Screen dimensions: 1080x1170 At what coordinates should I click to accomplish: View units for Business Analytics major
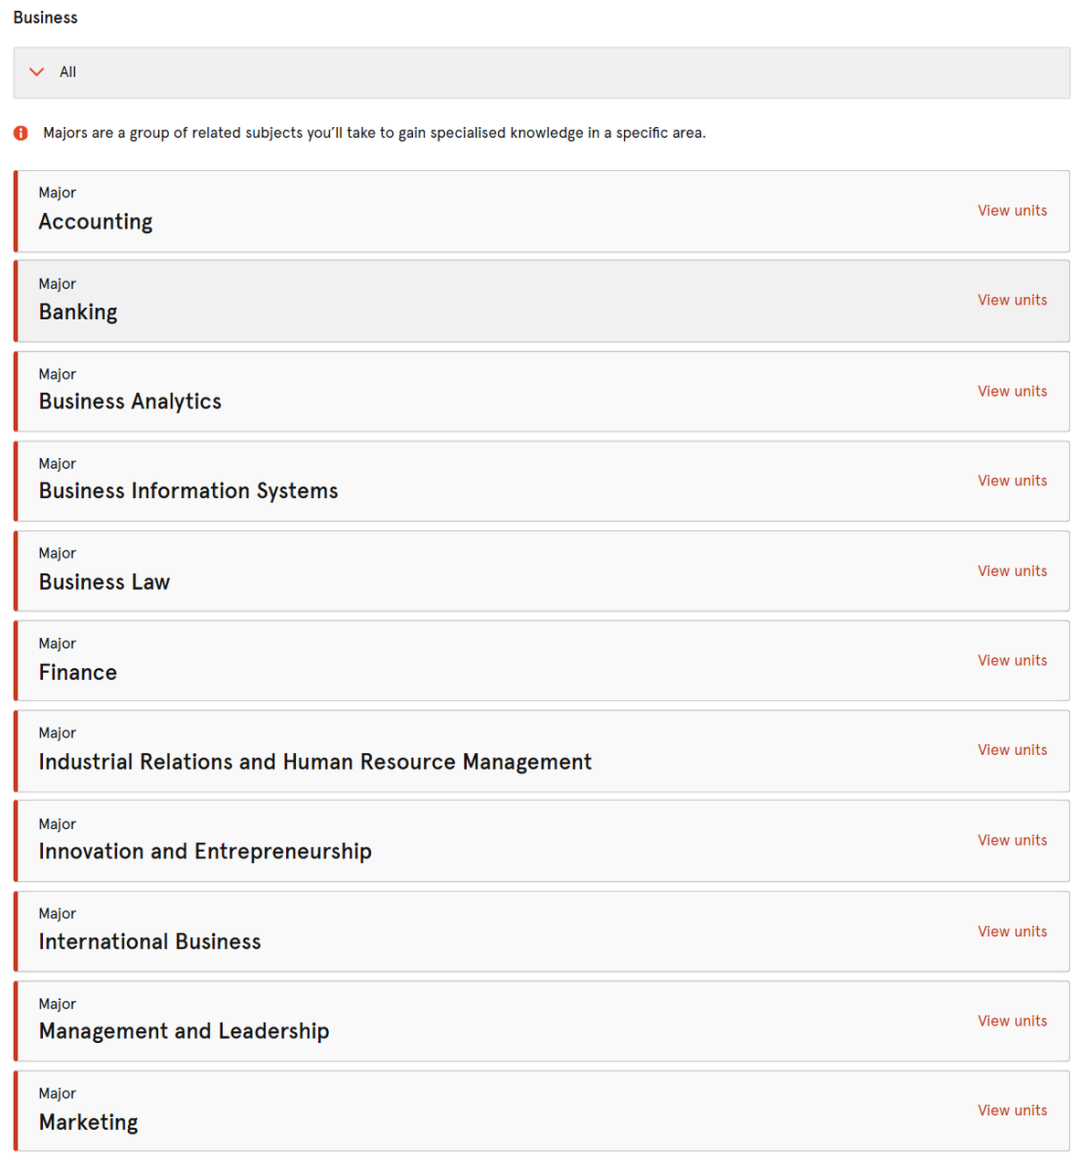pos(1011,391)
